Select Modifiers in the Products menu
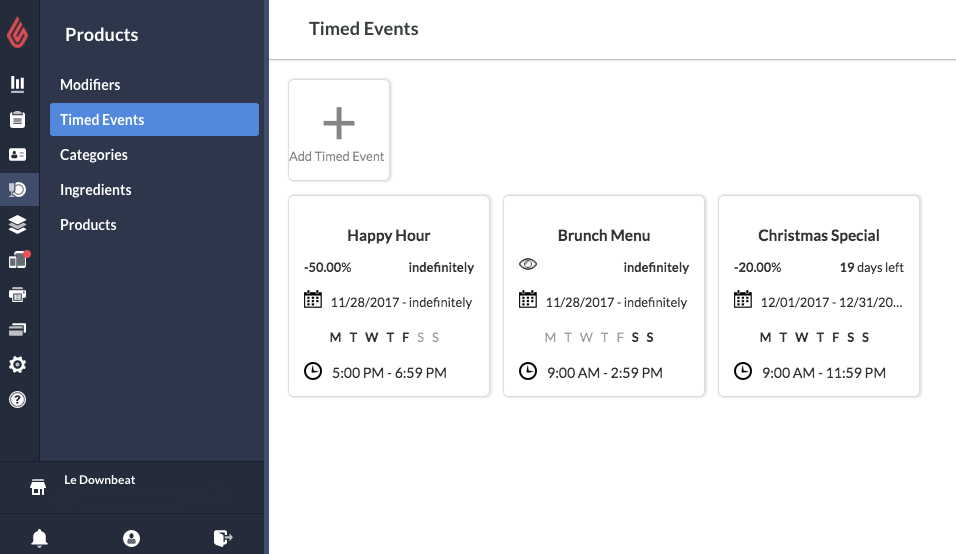 (90, 85)
